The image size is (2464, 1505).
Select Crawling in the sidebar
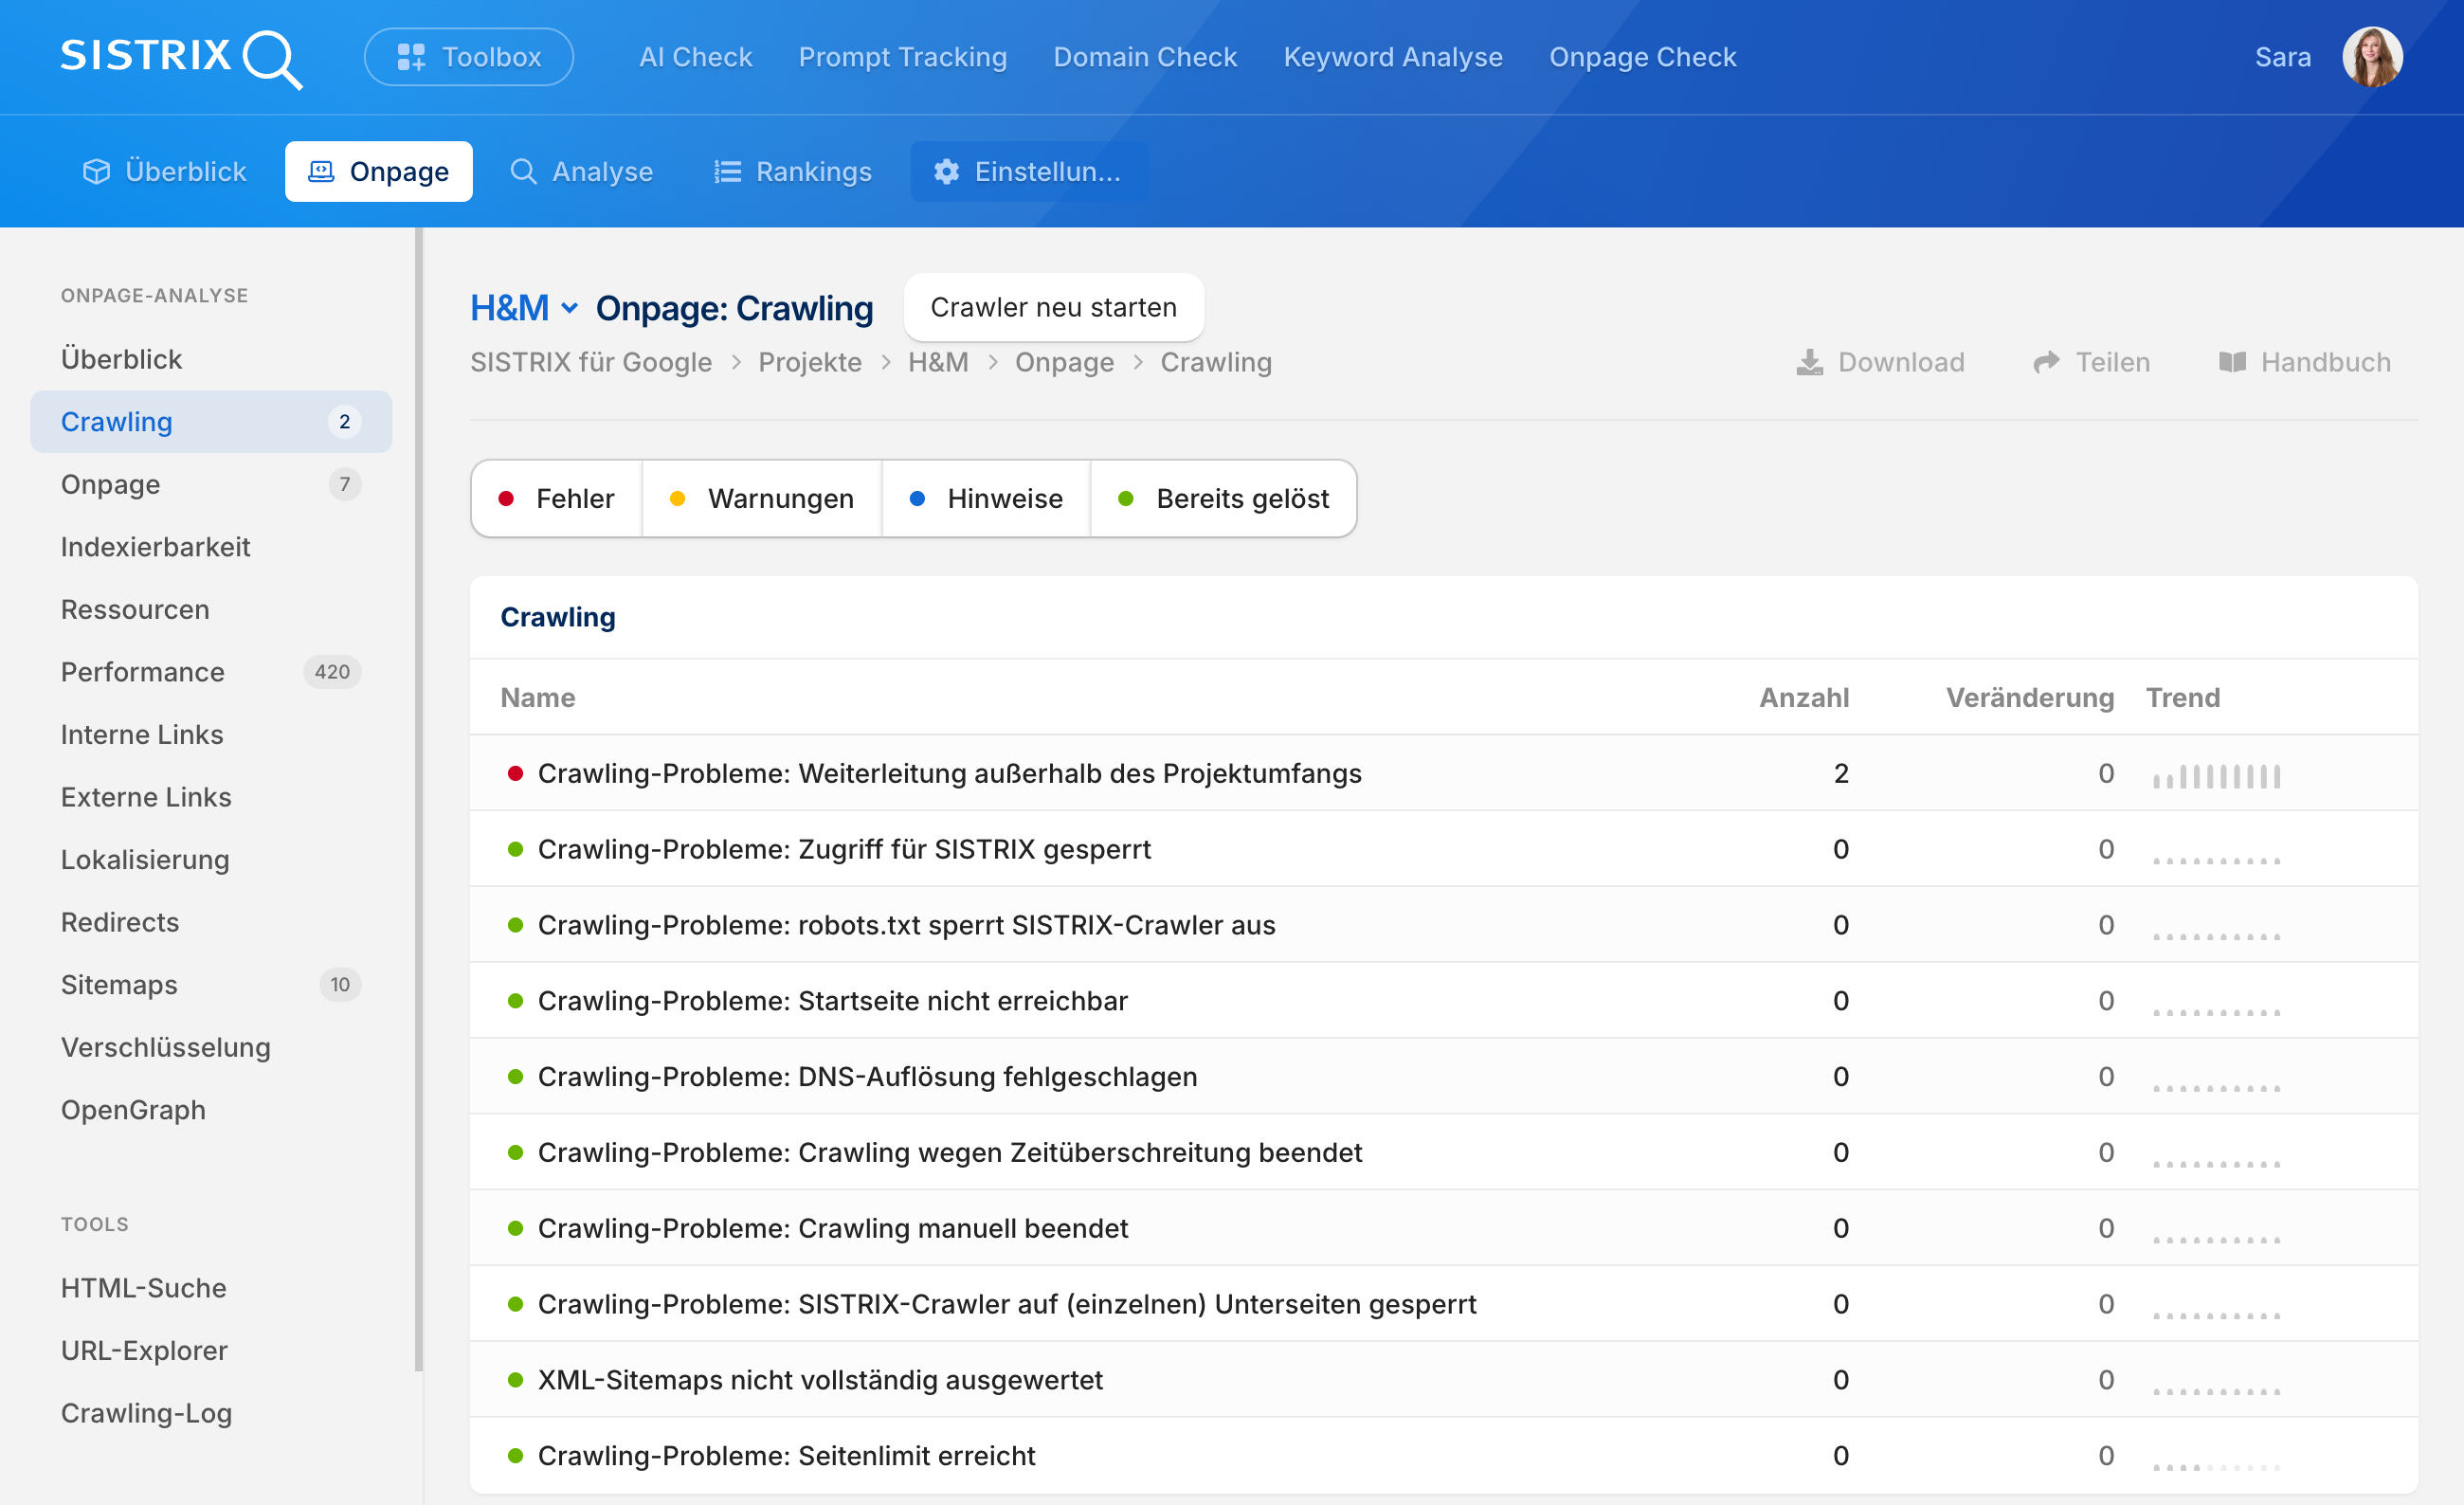coord(211,421)
